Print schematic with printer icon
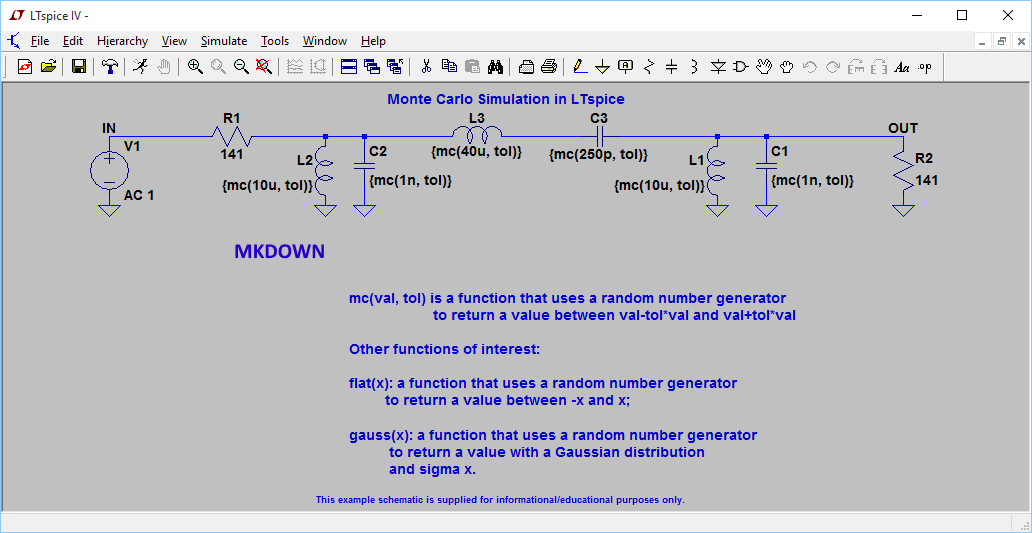 (549, 66)
